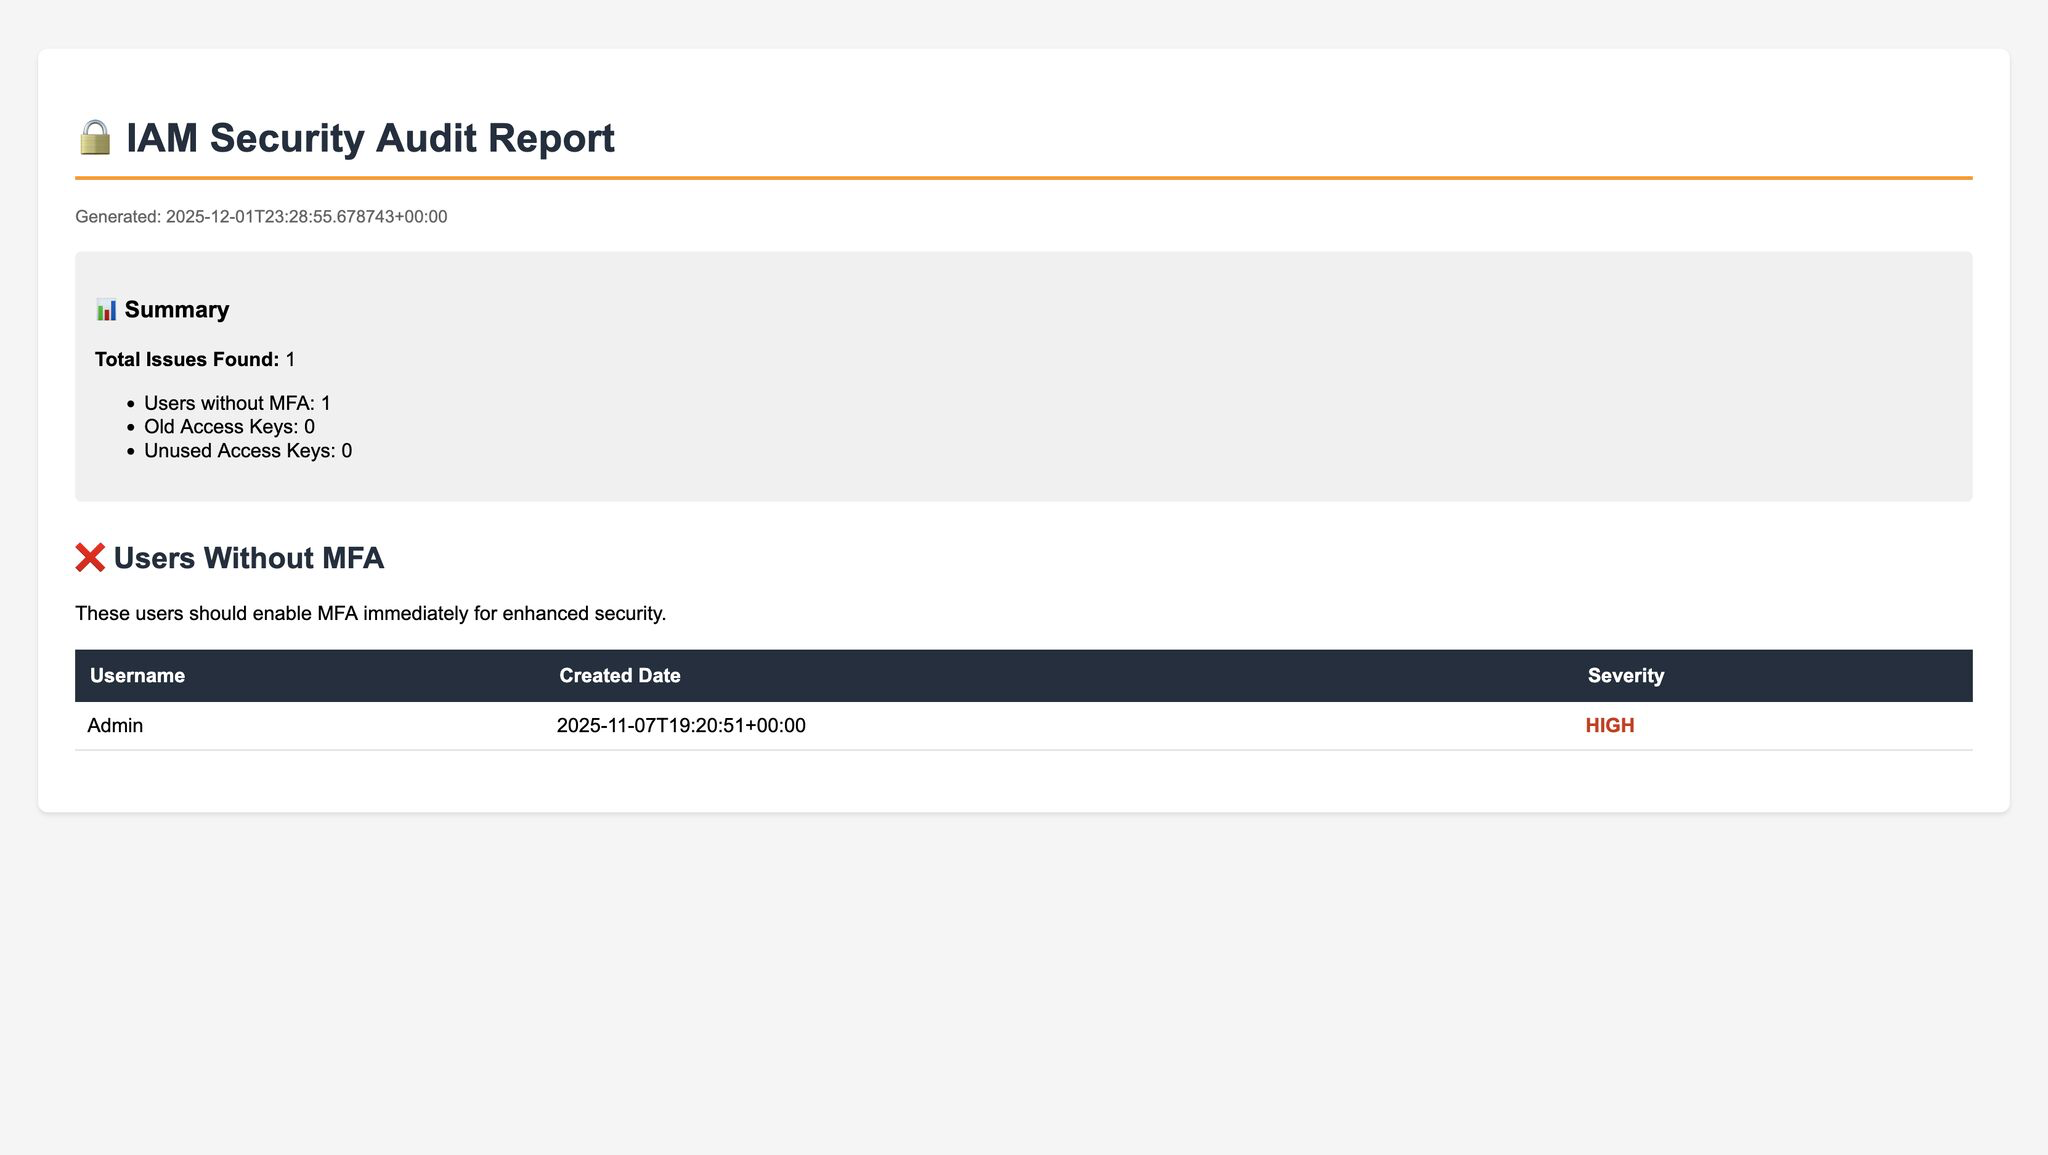The image size is (2048, 1155).
Task: Select the Username column header
Action: (x=136, y=675)
